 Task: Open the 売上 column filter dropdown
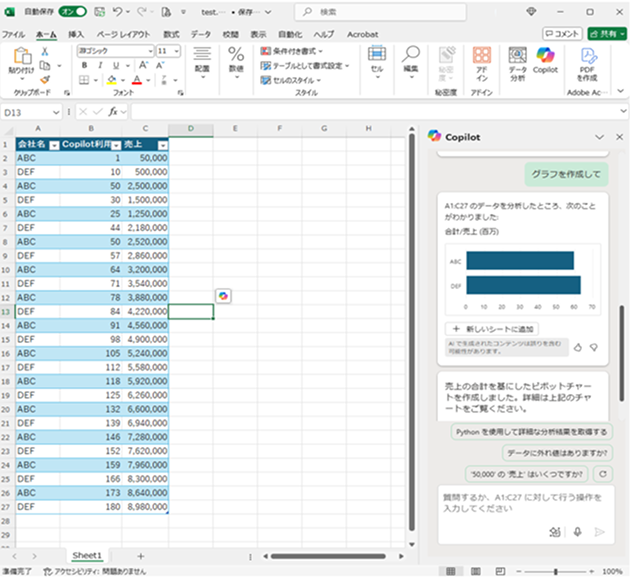tap(163, 145)
